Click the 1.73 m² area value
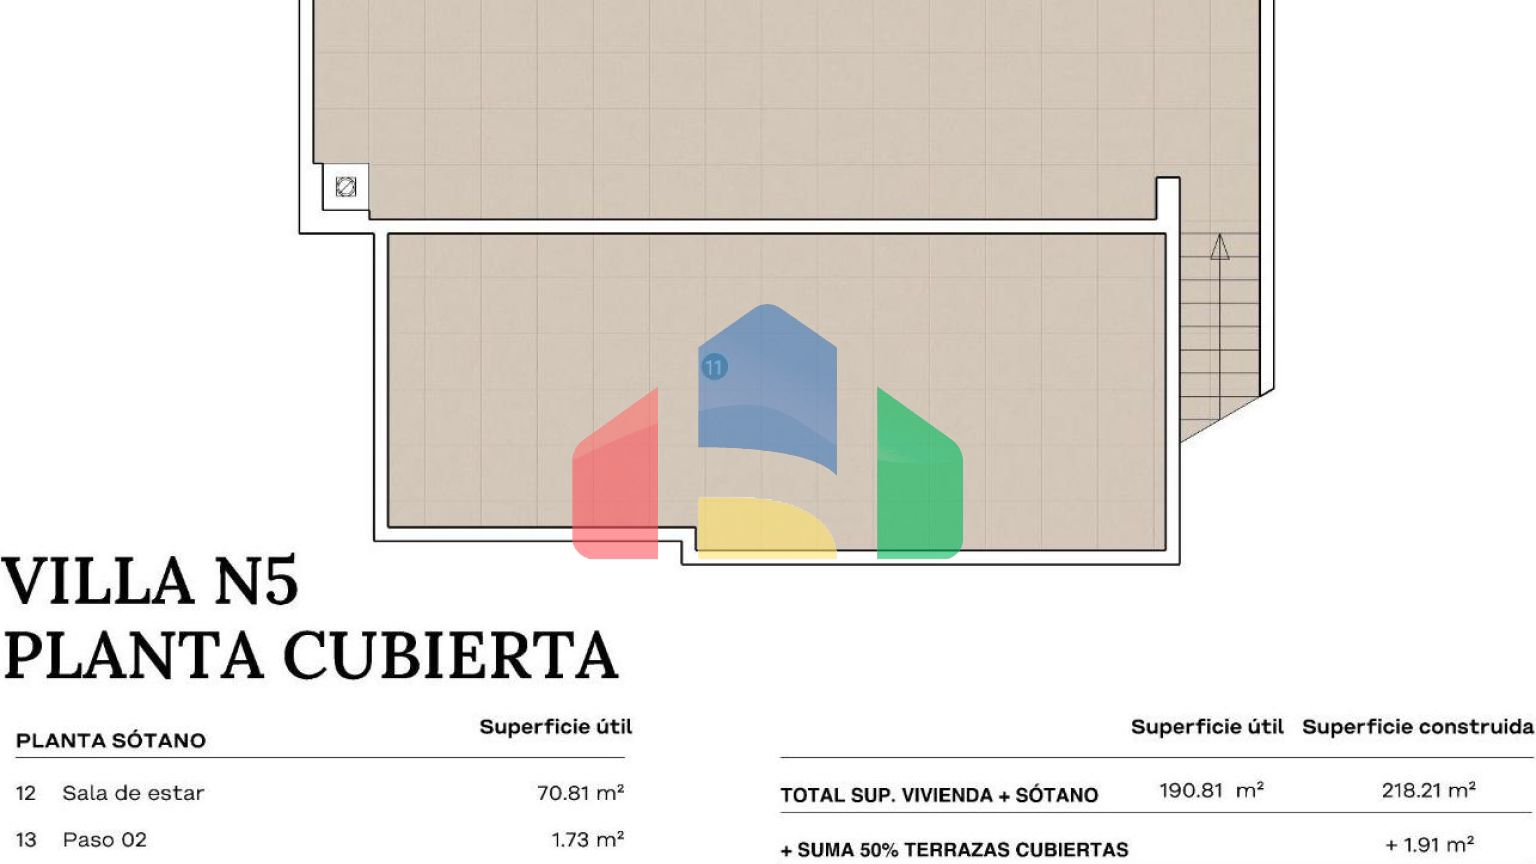The width and height of the screenshot is (1536, 864). tap(587, 840)
